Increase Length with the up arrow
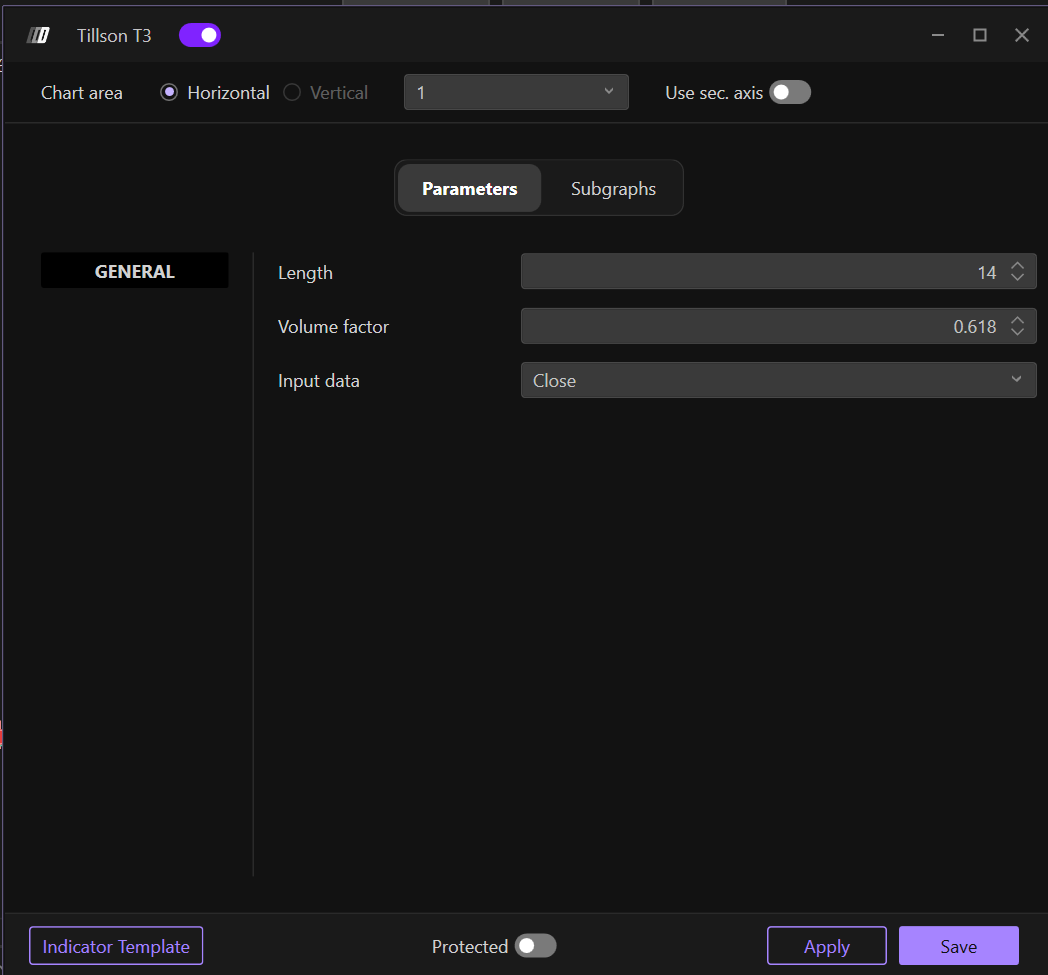Image resolution: width=1048 pixels, height=975 pixels. (x=1017, y=266)
